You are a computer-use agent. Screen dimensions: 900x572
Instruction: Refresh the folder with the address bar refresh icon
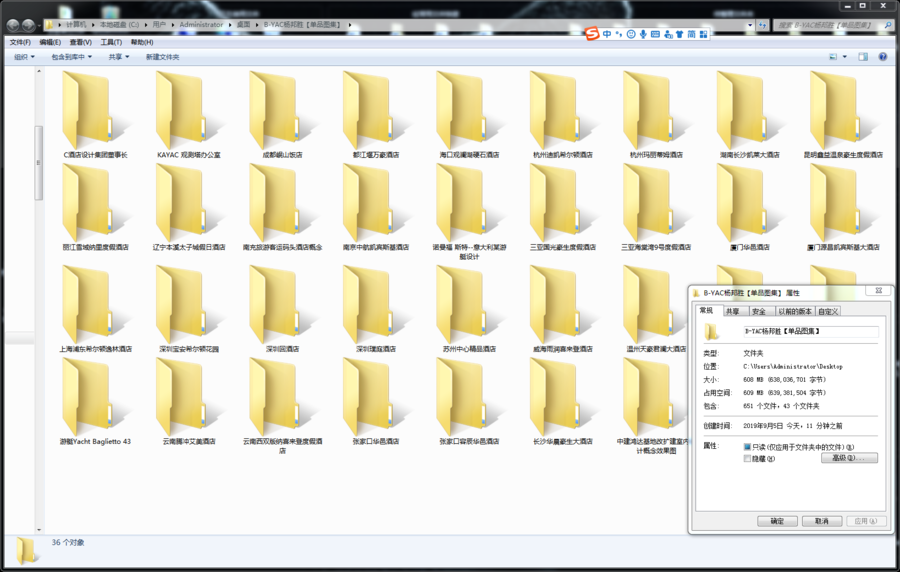tap(762, 25)
